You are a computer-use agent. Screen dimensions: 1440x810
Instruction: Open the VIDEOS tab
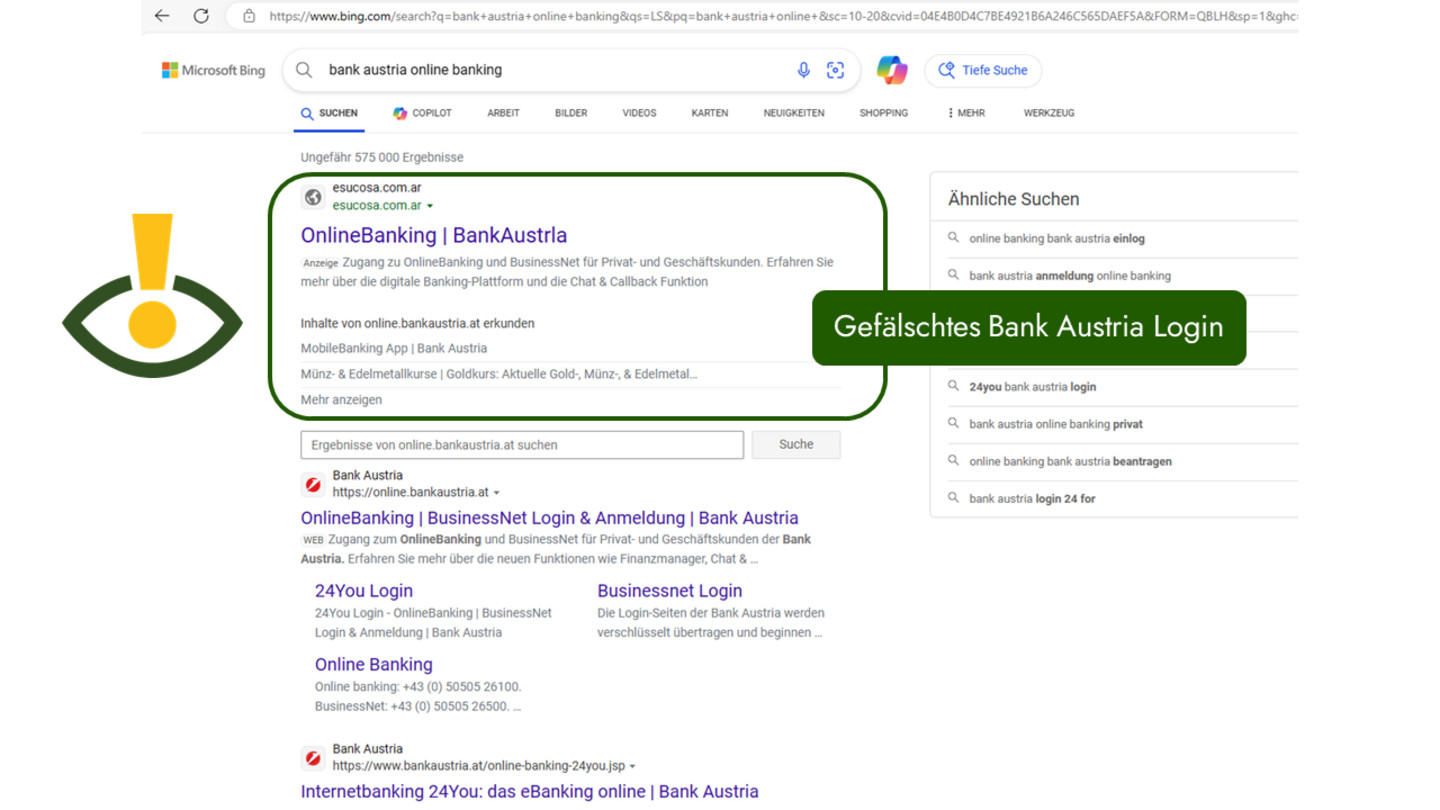click(639, 113)
